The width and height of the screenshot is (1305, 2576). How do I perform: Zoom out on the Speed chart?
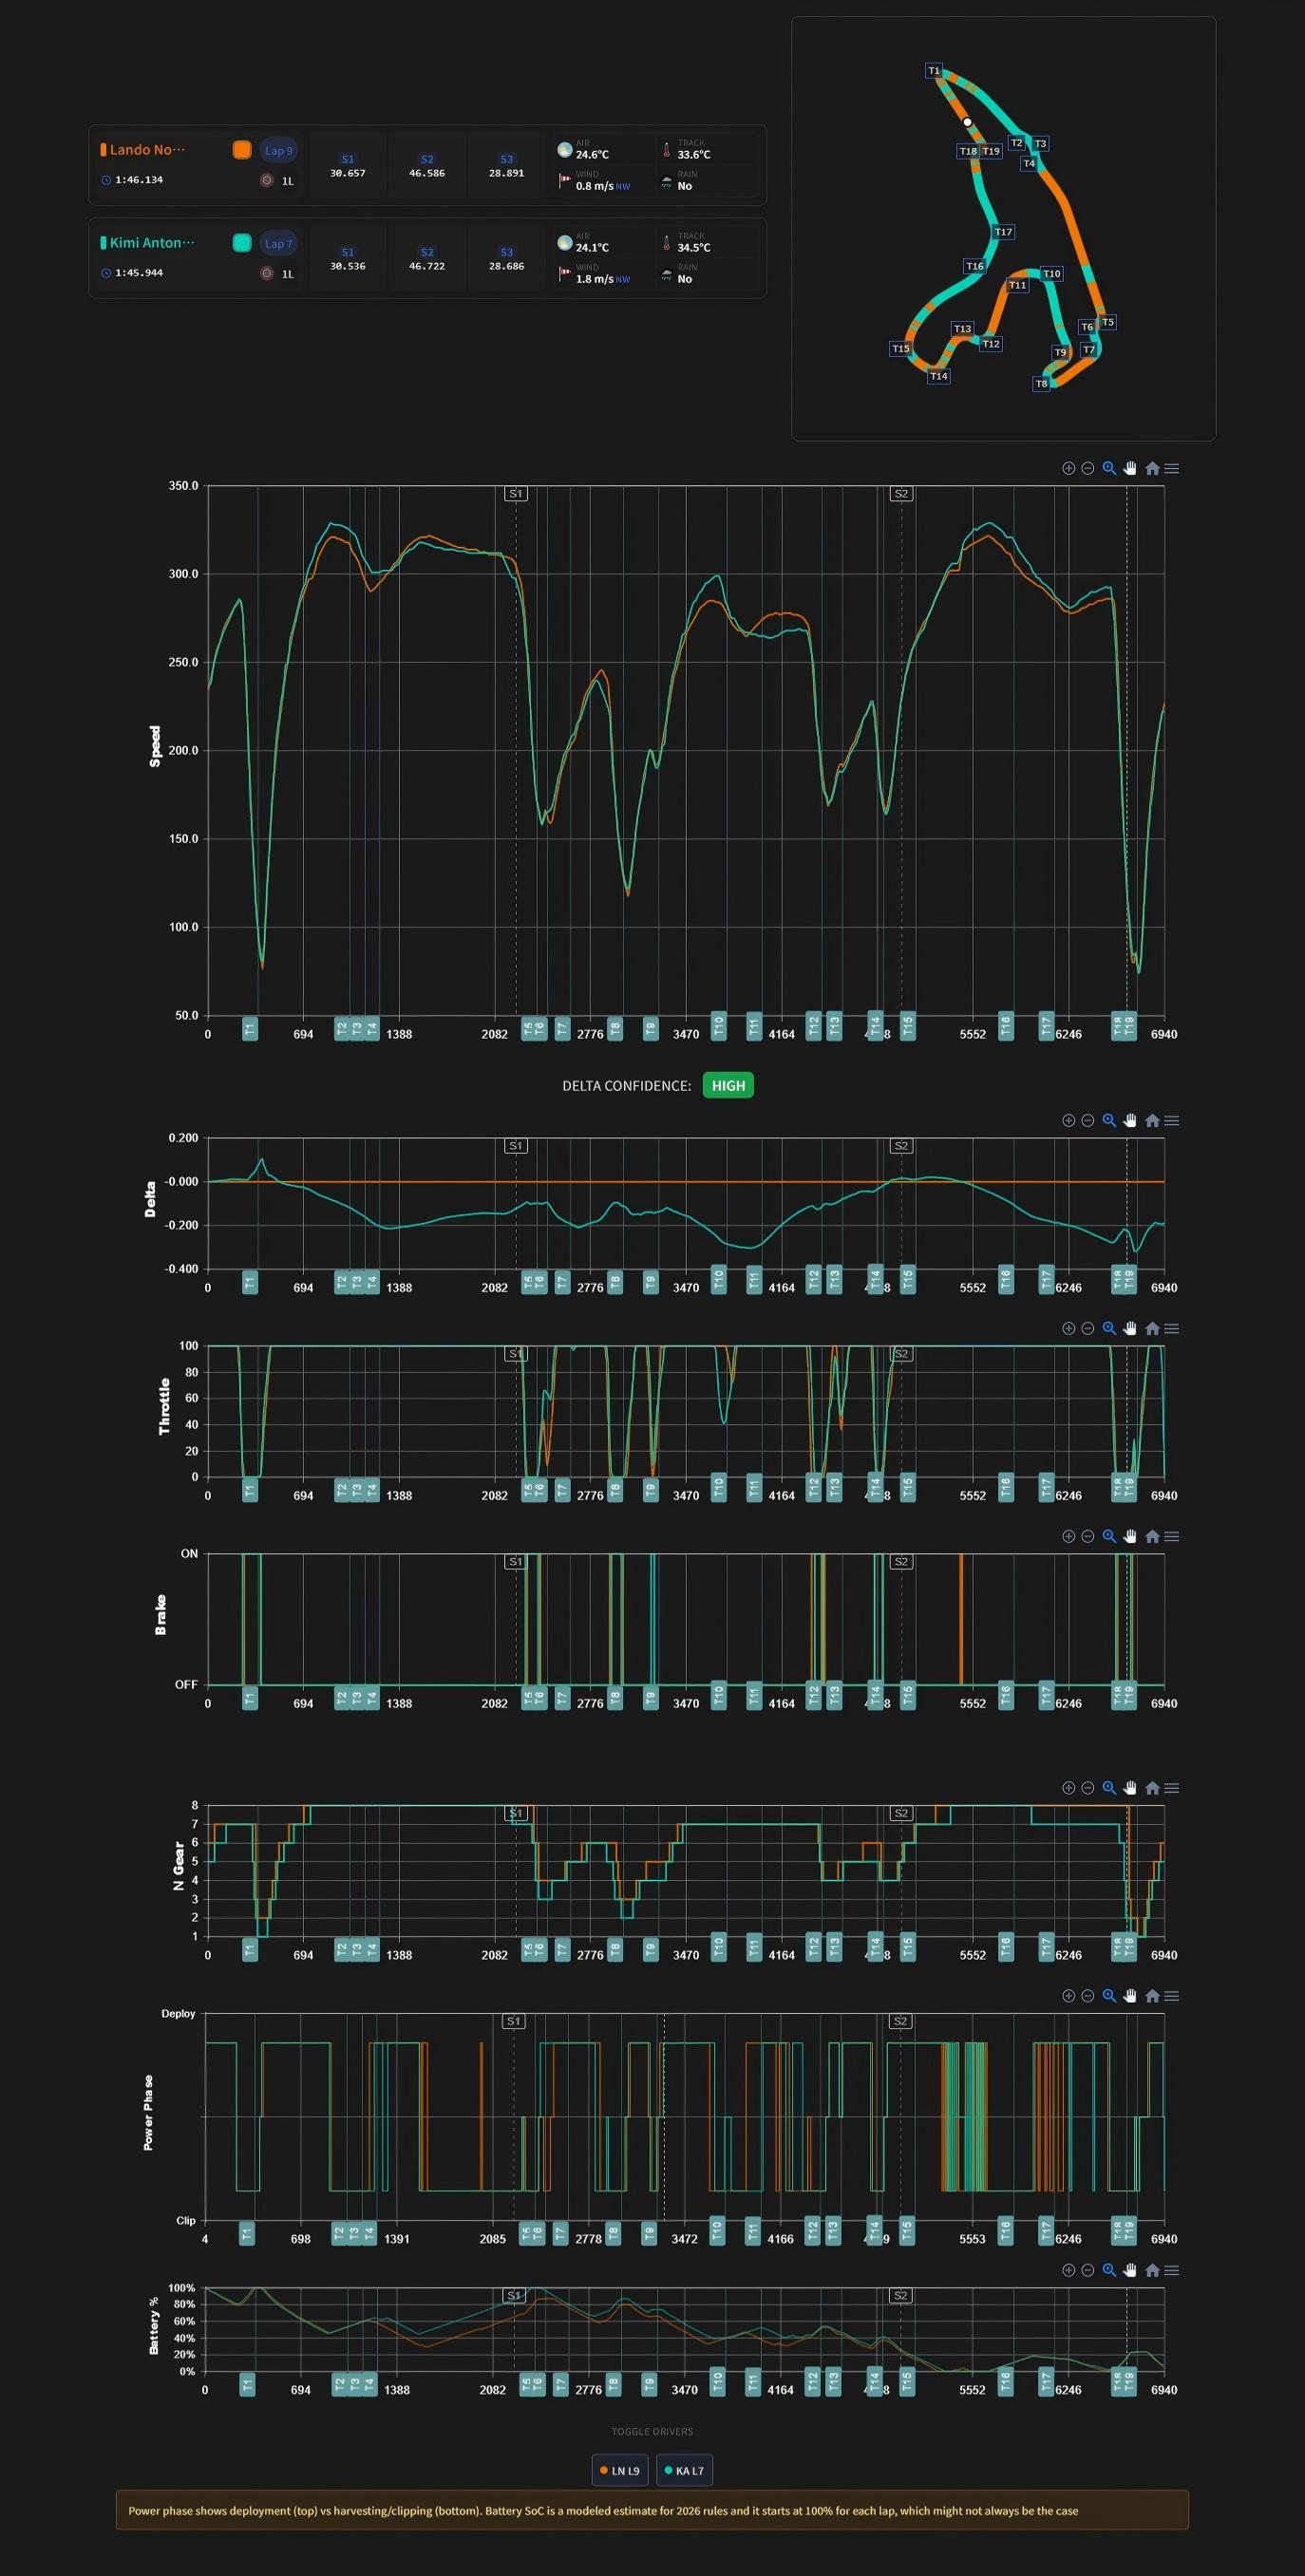pos(1088,468)
